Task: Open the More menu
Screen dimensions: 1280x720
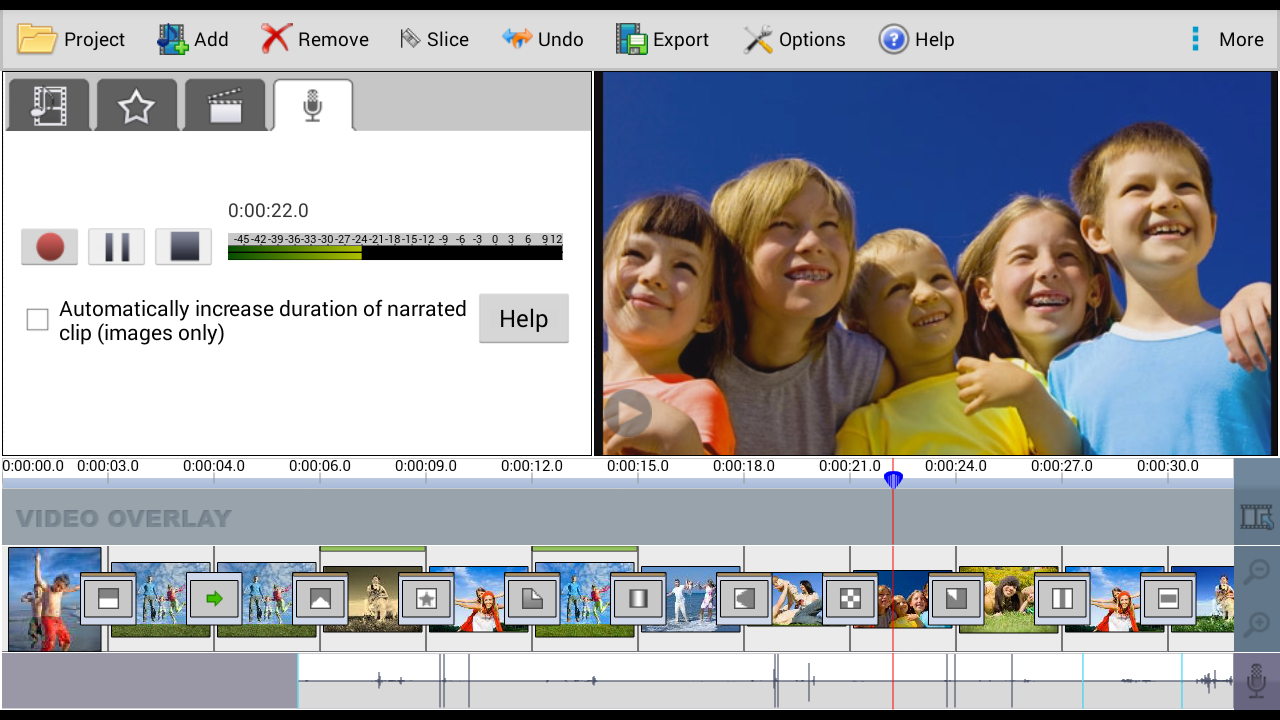Action: coord(1227,39)
